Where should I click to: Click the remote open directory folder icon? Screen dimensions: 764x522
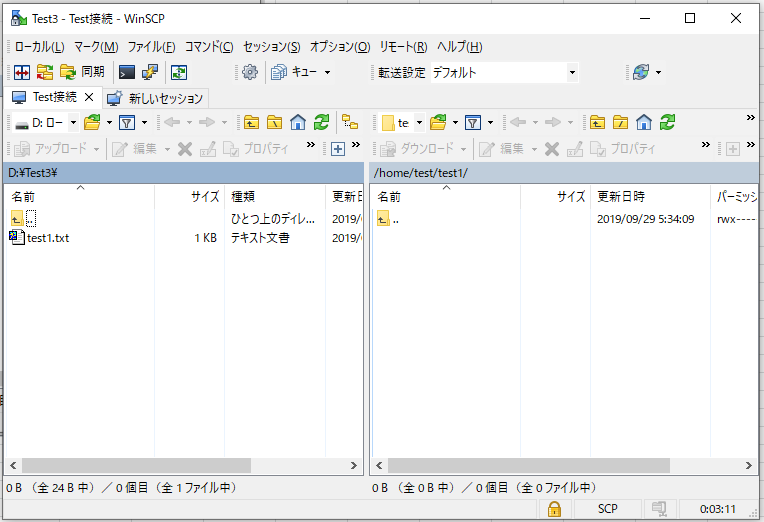(438, 122)
